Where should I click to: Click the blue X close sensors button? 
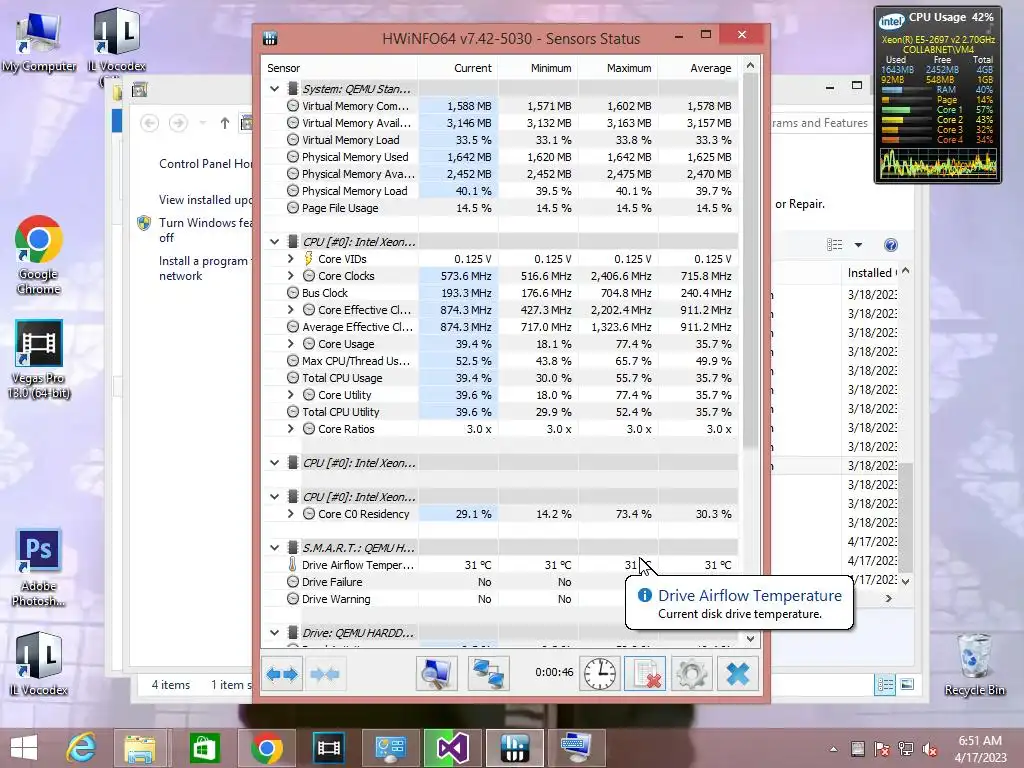(738, 673)
